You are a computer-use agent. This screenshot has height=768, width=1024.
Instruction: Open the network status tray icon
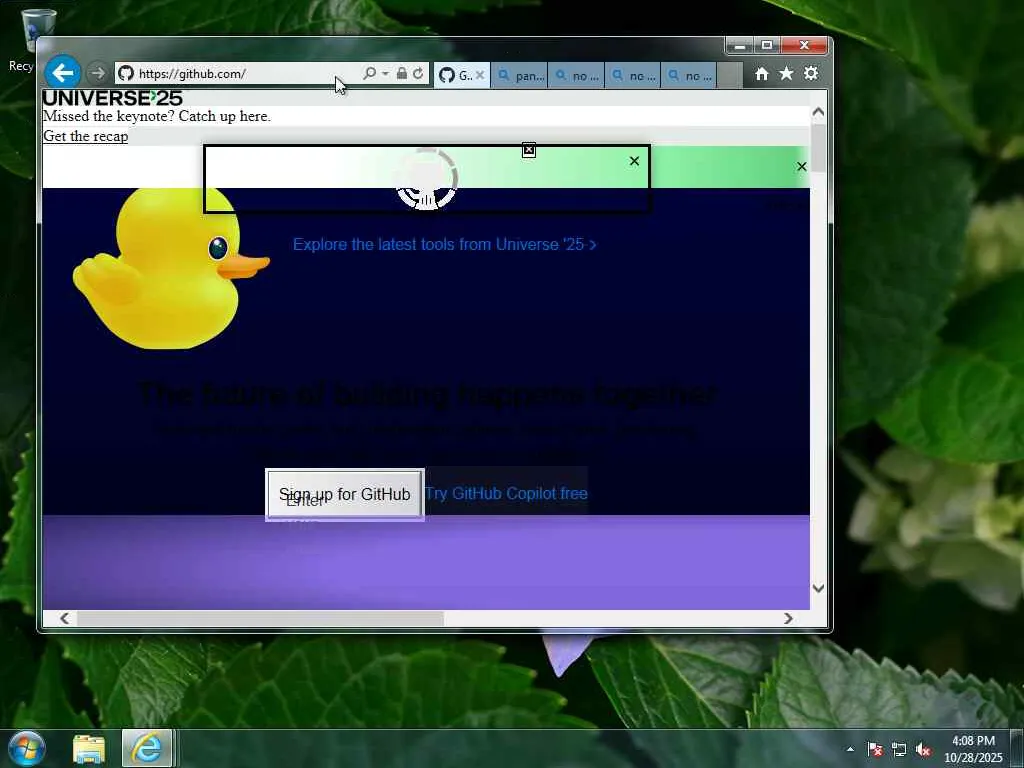[899, 749]
